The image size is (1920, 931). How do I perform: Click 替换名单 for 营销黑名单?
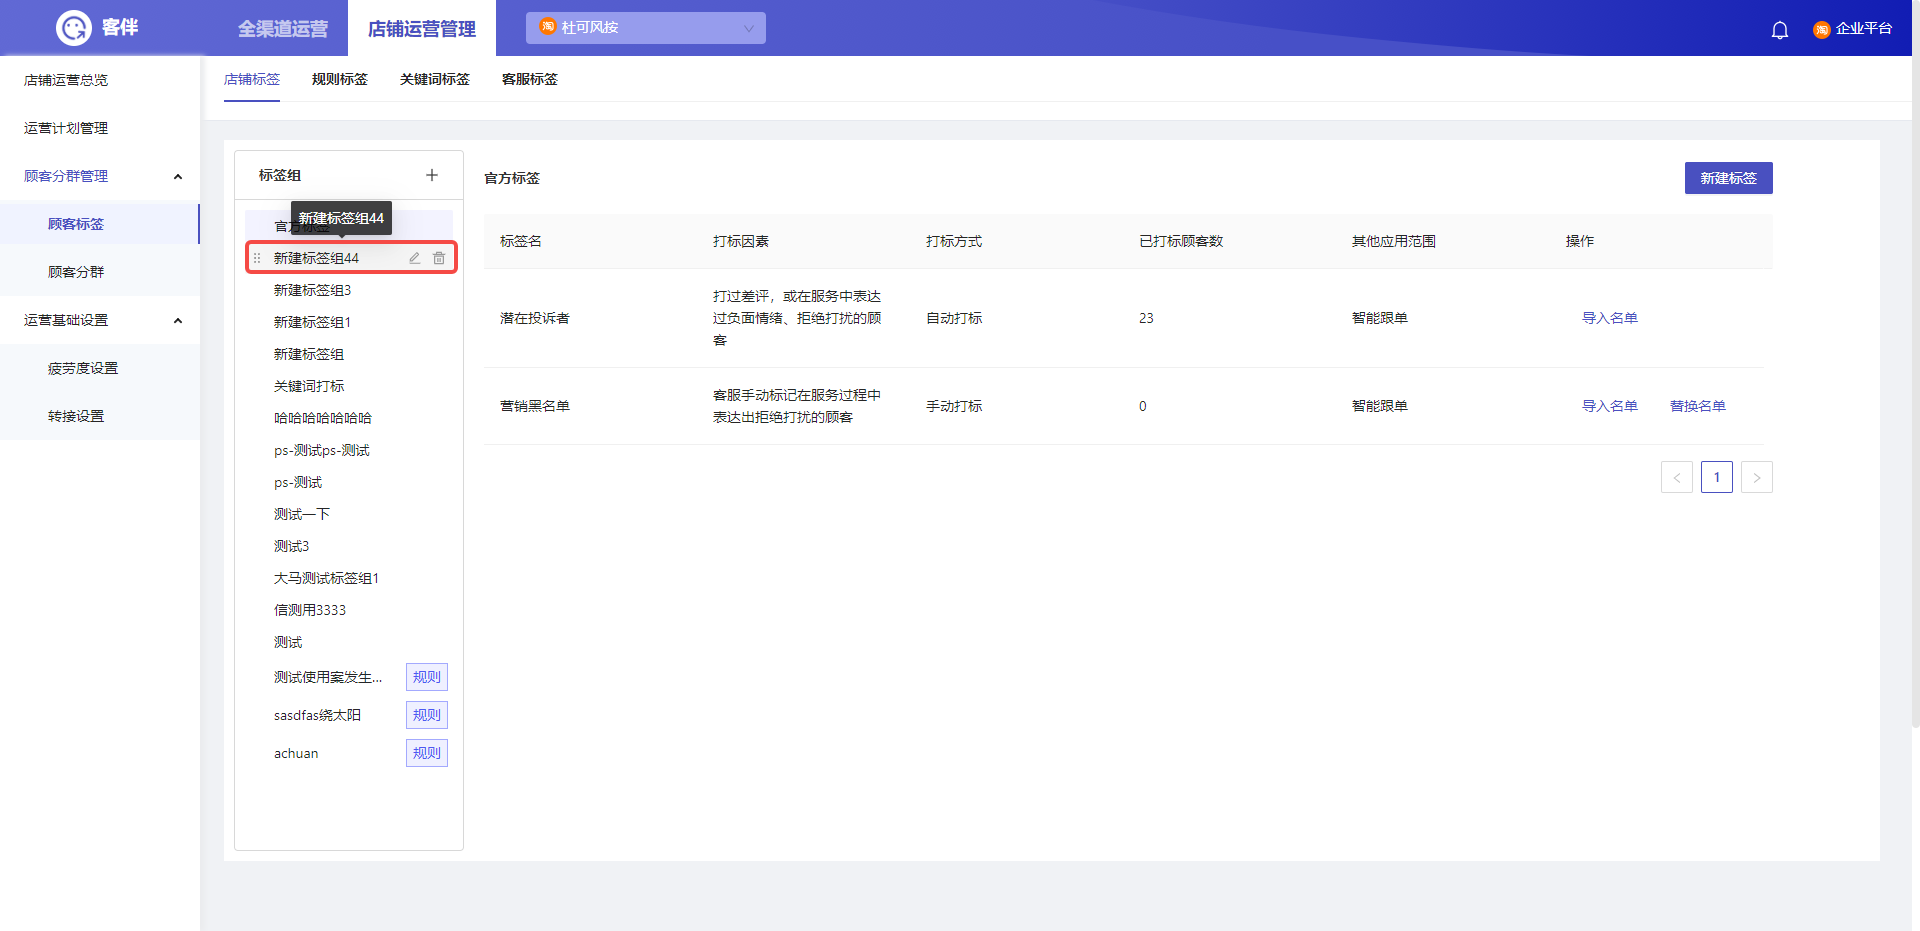pyautogui.click(x=1698, y=406)
